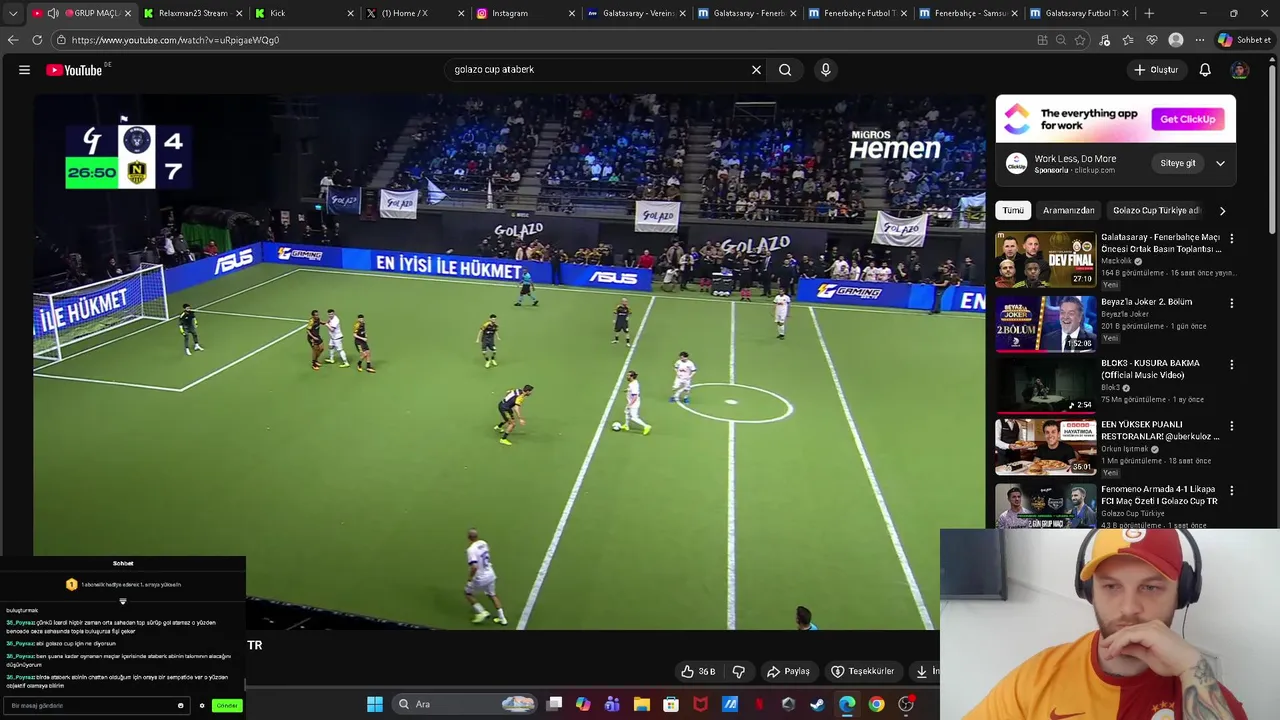Open Steam from the taskbar
Image resolution: width=1280 pixels, height=720 pixels.
(817, 704)
